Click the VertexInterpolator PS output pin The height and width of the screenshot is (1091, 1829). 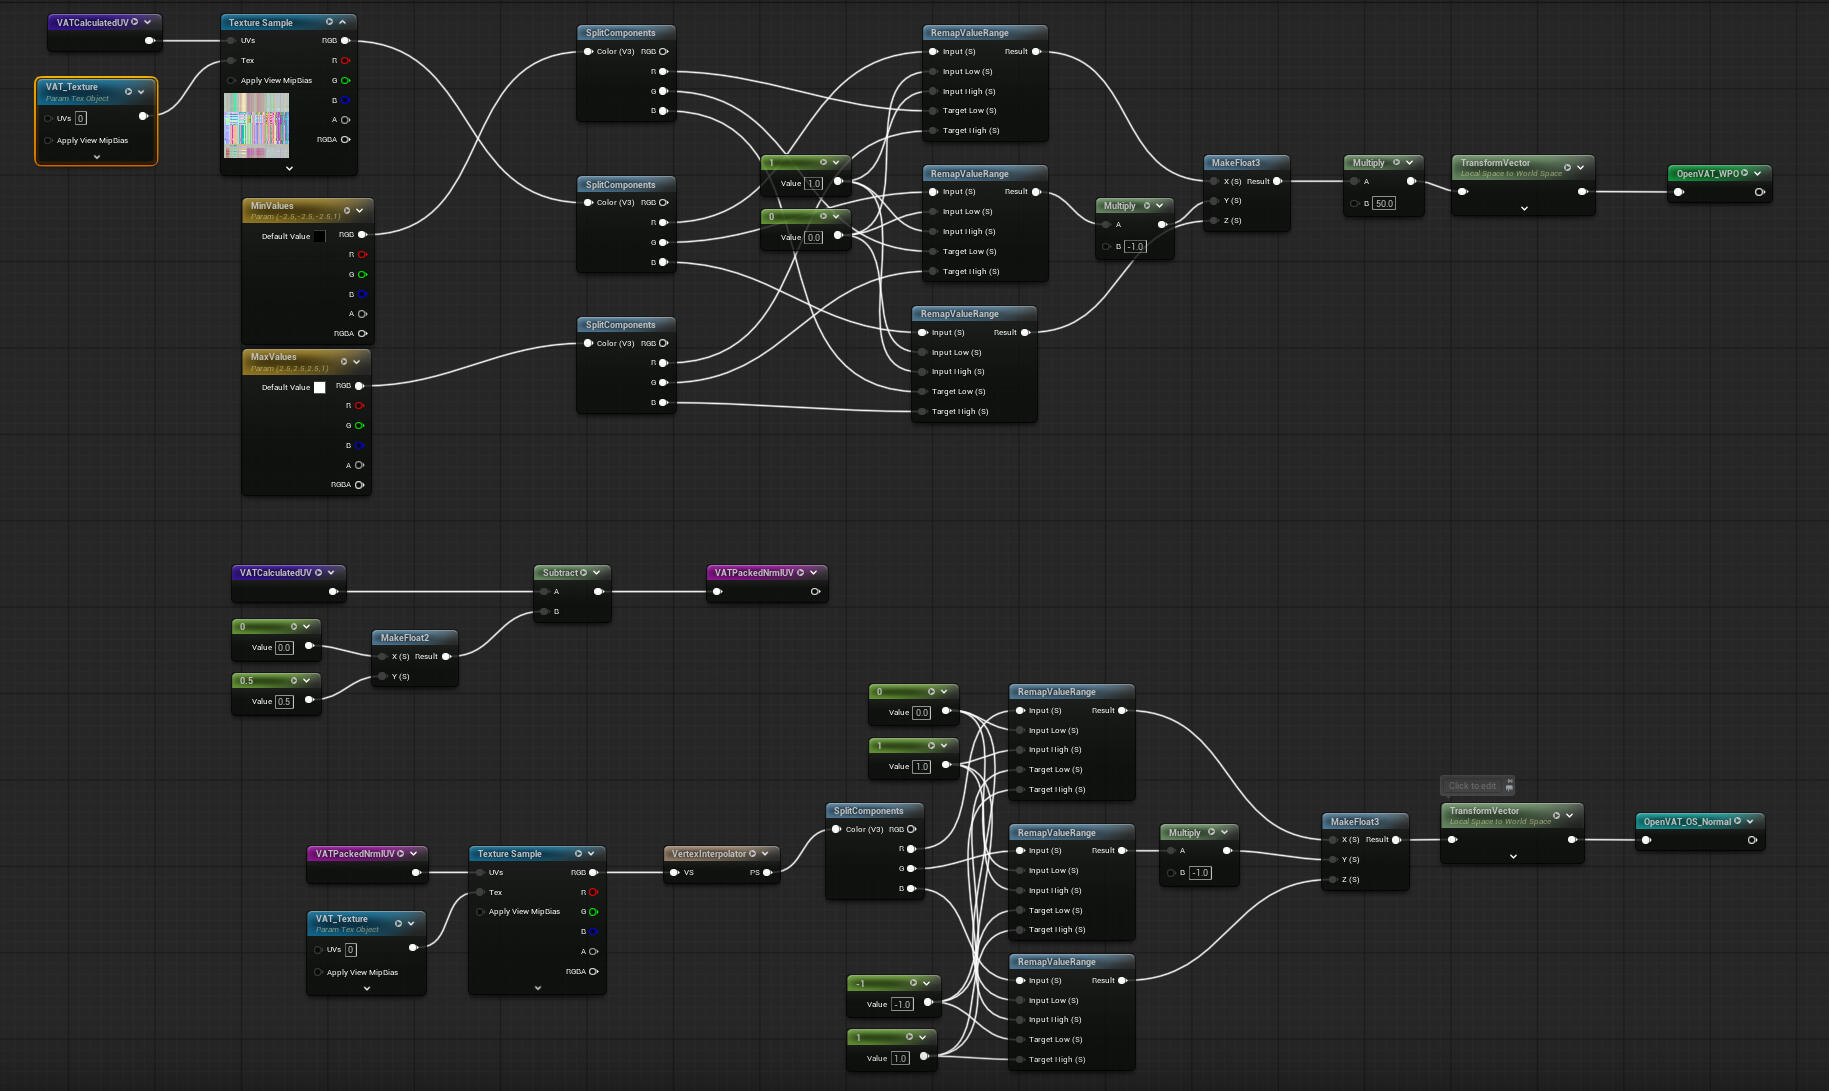click(x=767, y=873)
